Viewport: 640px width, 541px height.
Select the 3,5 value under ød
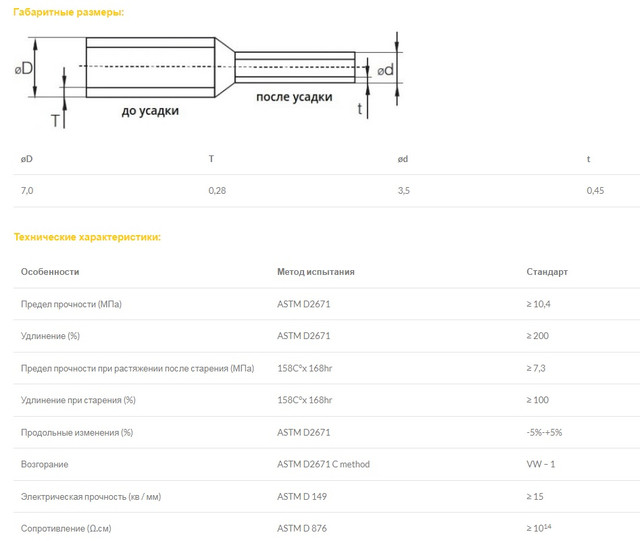404,190
